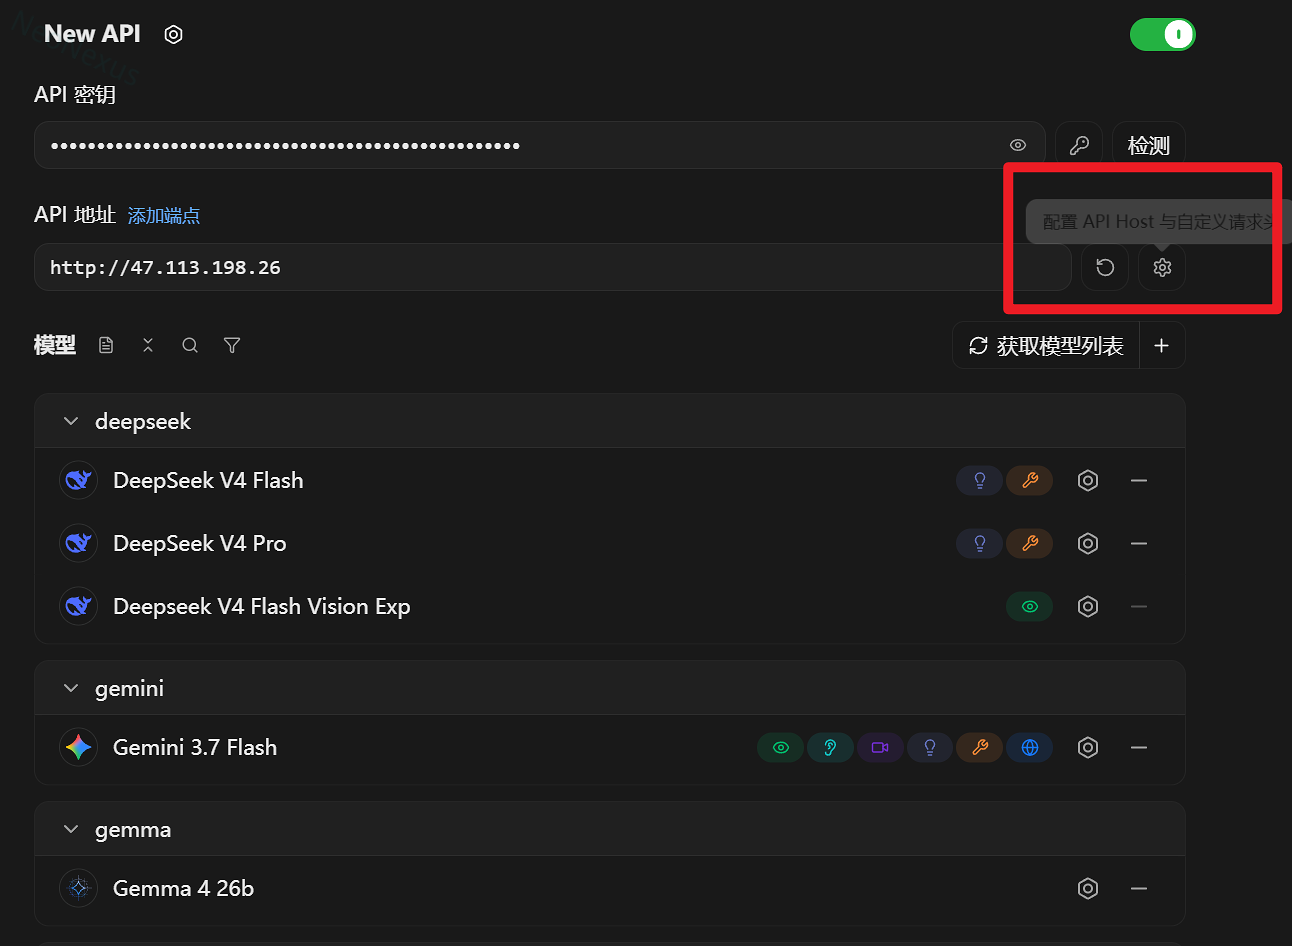Click the reasoning lightbulb tag on DeepSeek V4 Pro

pyautogui.click(x=980, y=543)
